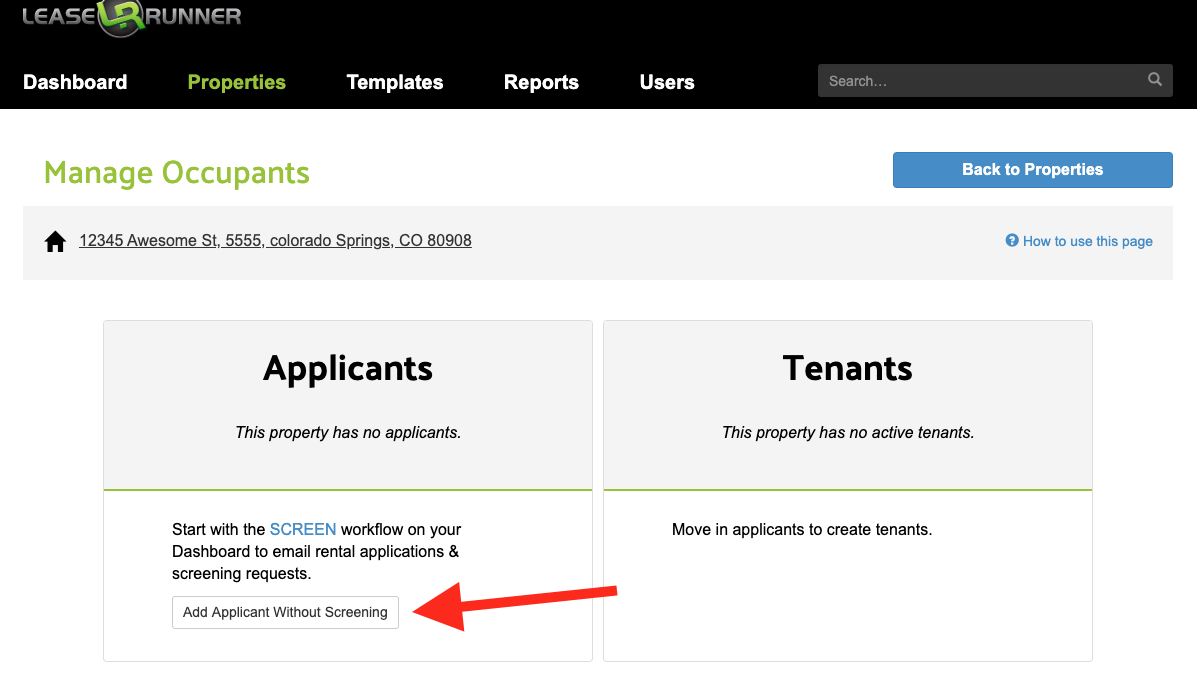This screenshot has height=677, width=1197.
Task: Open the How to use this page link
Action: [1087, 241]
